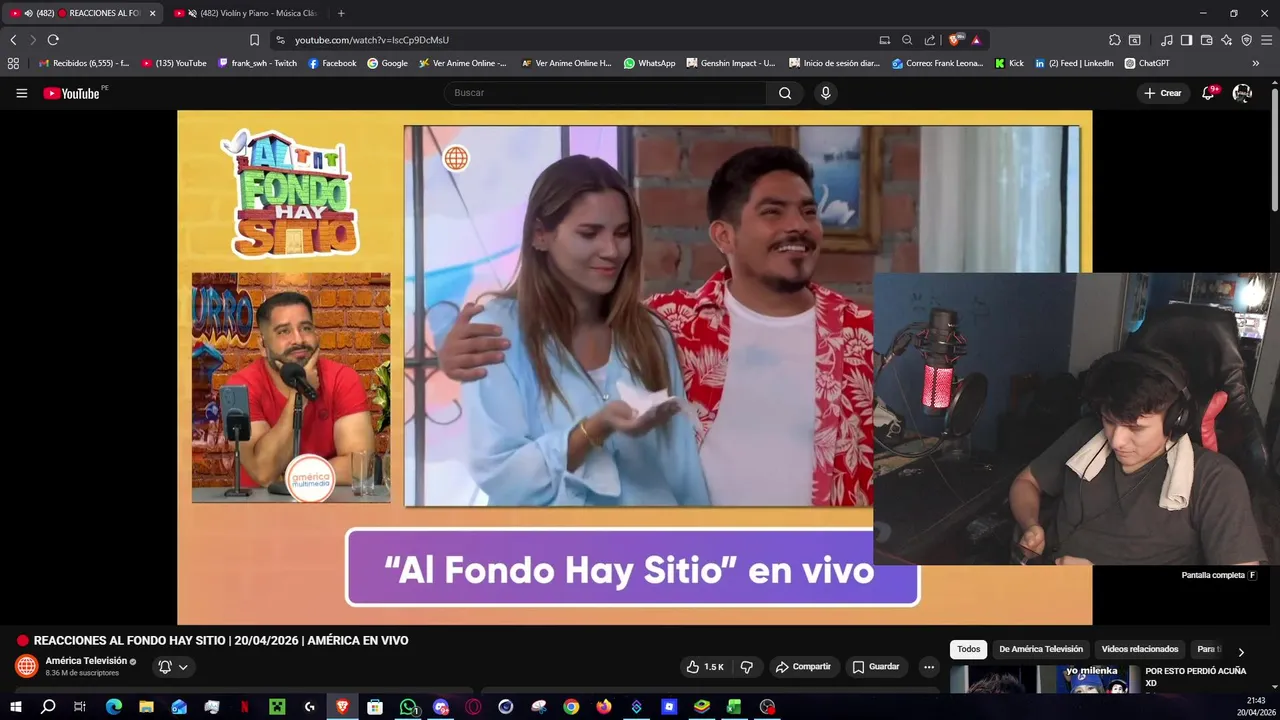Open a new browser tab
Viewport: 1280px width, 720px height.
(x=341, y=13)
